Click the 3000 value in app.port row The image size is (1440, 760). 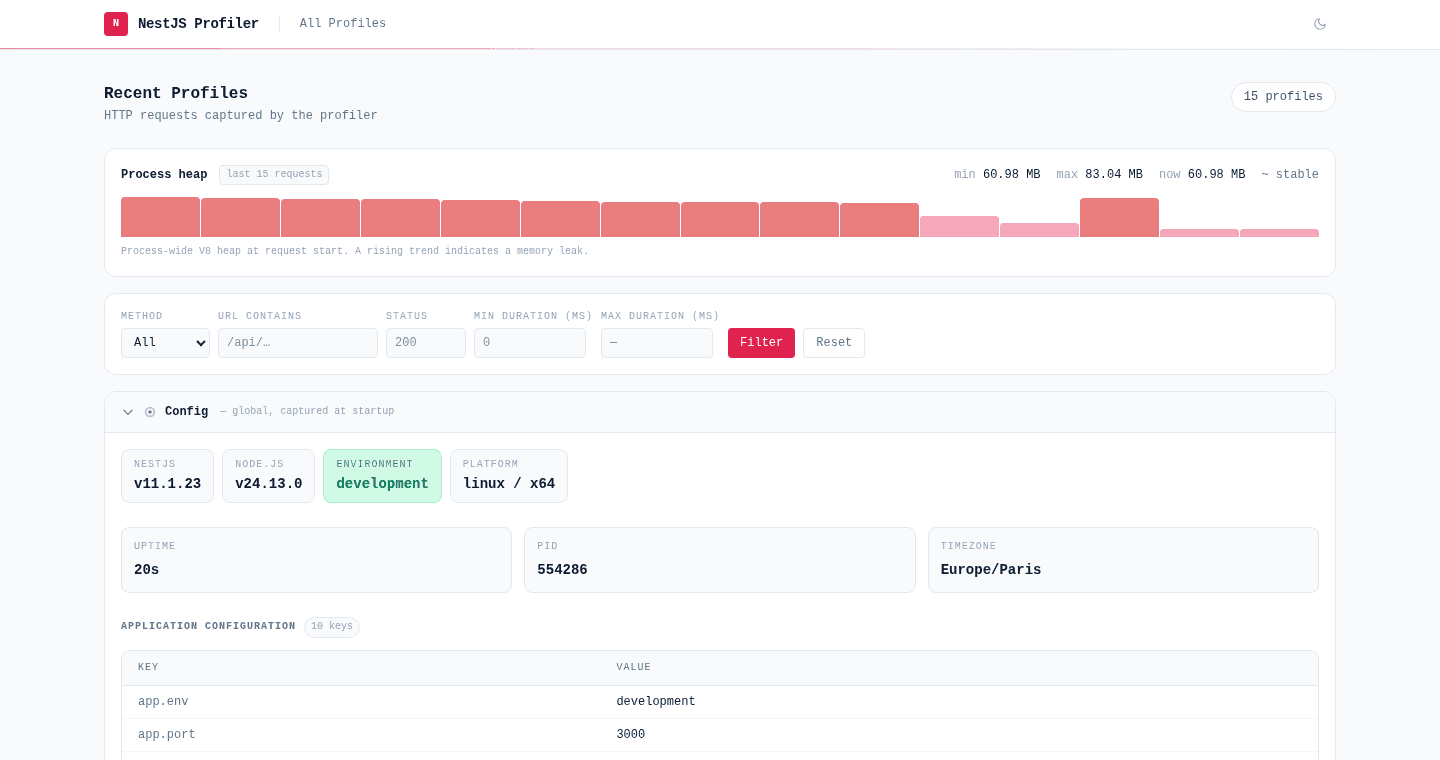point(631,735)
